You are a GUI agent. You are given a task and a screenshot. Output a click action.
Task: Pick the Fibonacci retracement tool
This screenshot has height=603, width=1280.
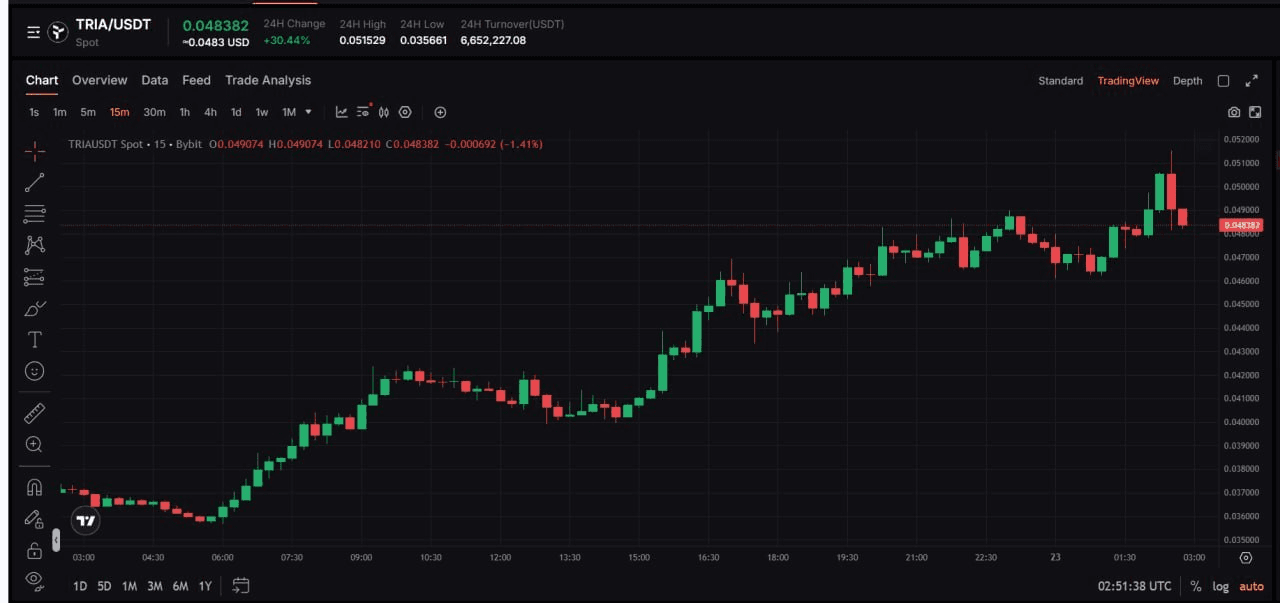pos(35,214)
